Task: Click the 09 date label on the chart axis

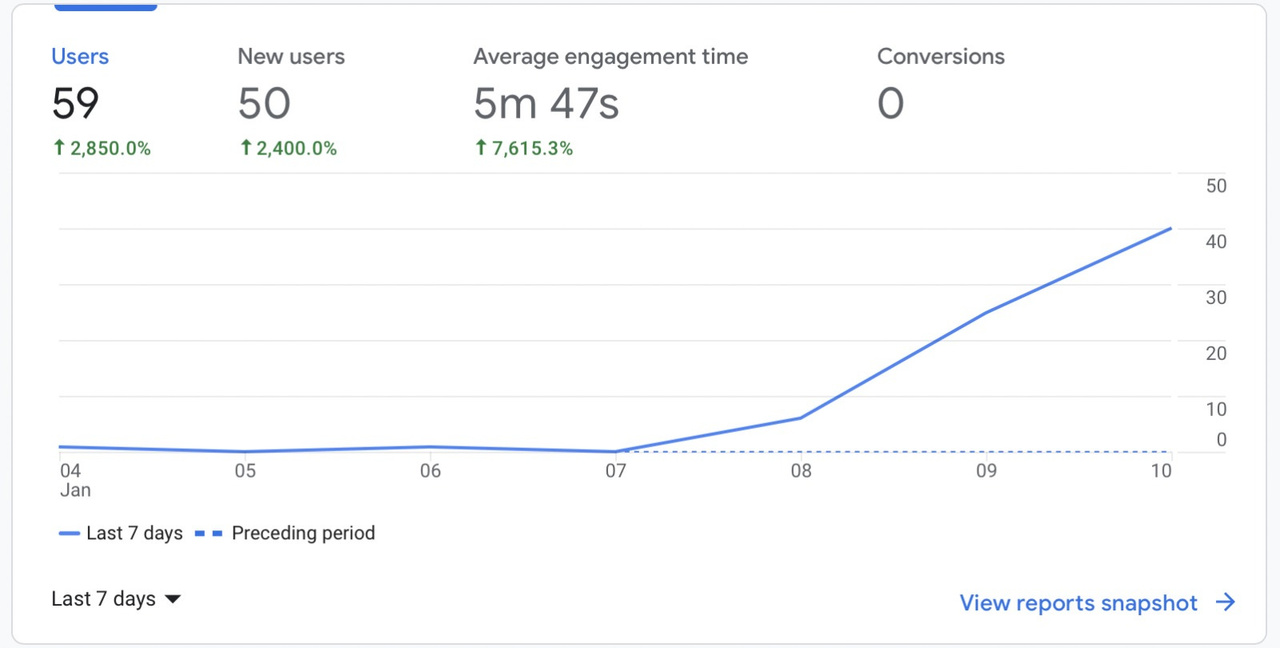Action: point(986,471)
